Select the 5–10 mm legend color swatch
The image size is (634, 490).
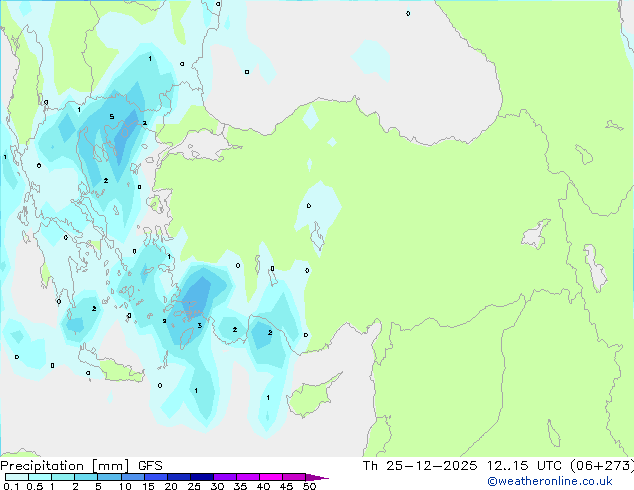[x=109, y=477]
